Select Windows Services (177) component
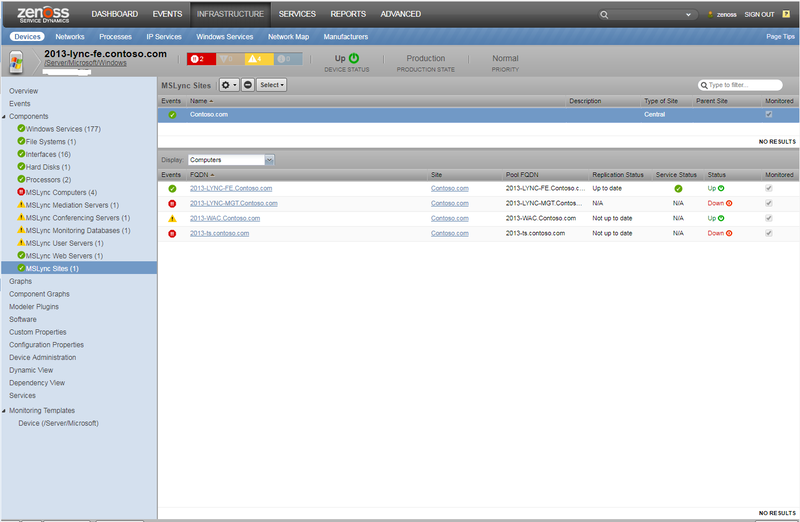The height and width of the screenshot is (522, 800). click(x=63, y=129)
